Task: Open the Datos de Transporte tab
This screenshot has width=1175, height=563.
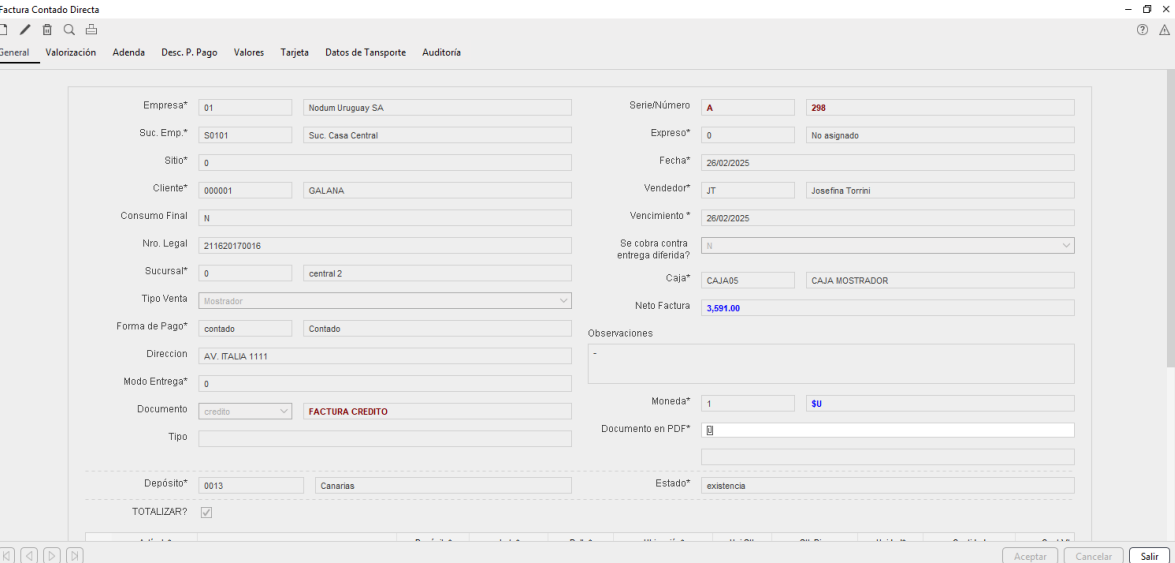Action: click(365, 52)
